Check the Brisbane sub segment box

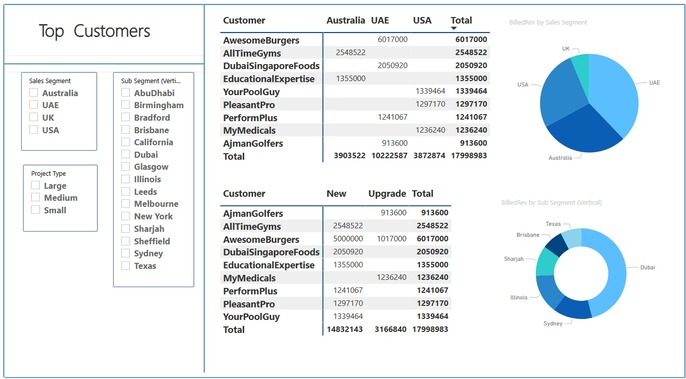pyautogui.click(x=126, y=130)
